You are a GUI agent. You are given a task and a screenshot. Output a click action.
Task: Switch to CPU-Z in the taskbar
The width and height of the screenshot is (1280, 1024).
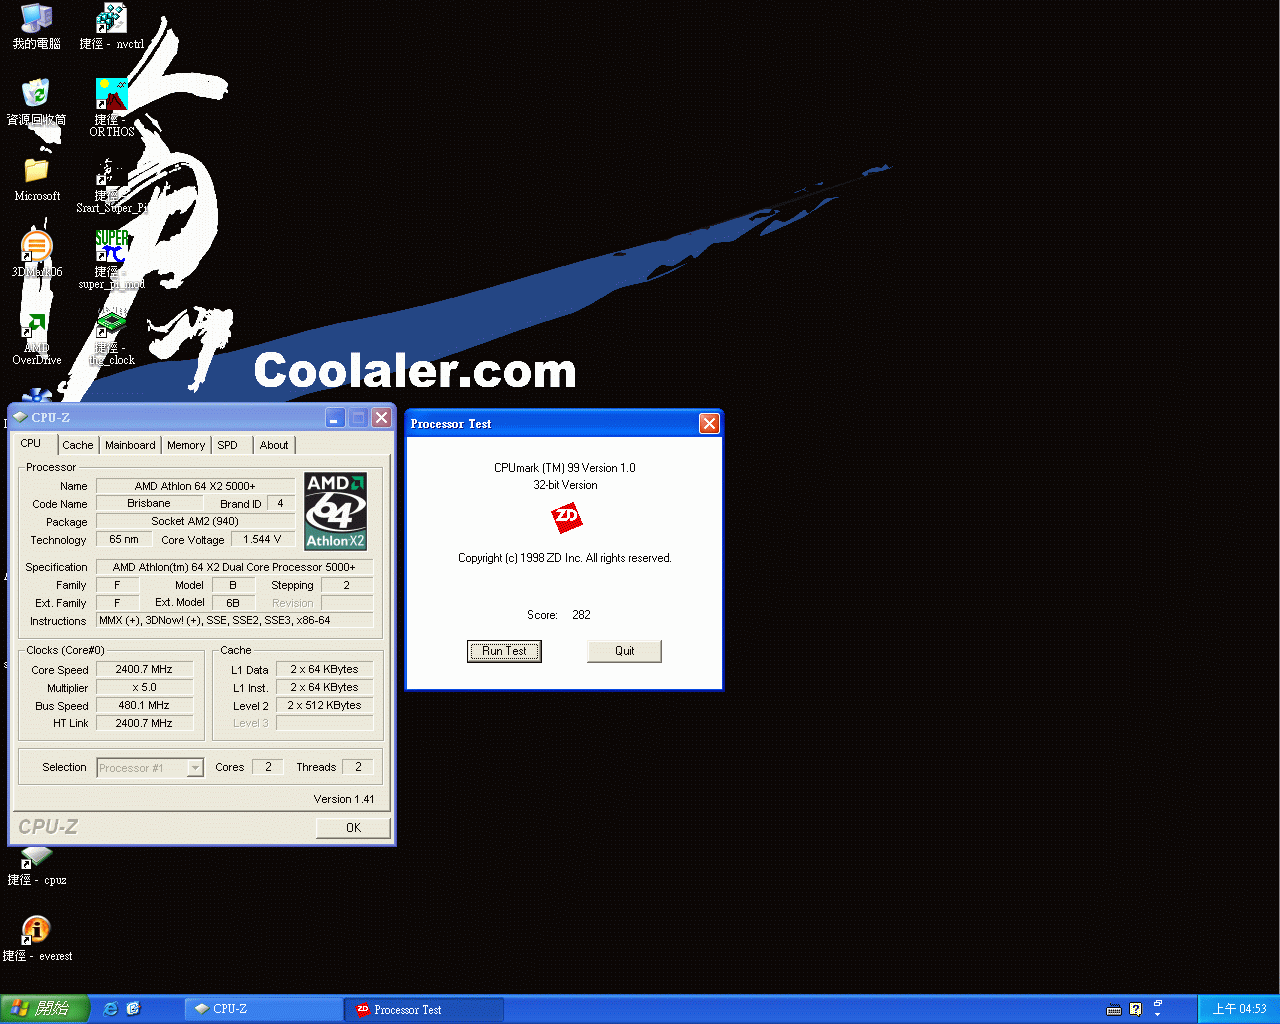(265, 1009)
